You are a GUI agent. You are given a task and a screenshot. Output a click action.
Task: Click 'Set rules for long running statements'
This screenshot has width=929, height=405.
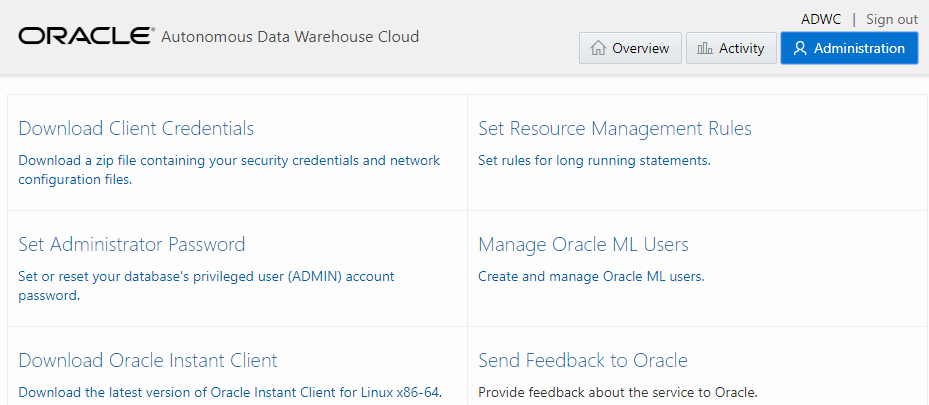coord(594,160)
